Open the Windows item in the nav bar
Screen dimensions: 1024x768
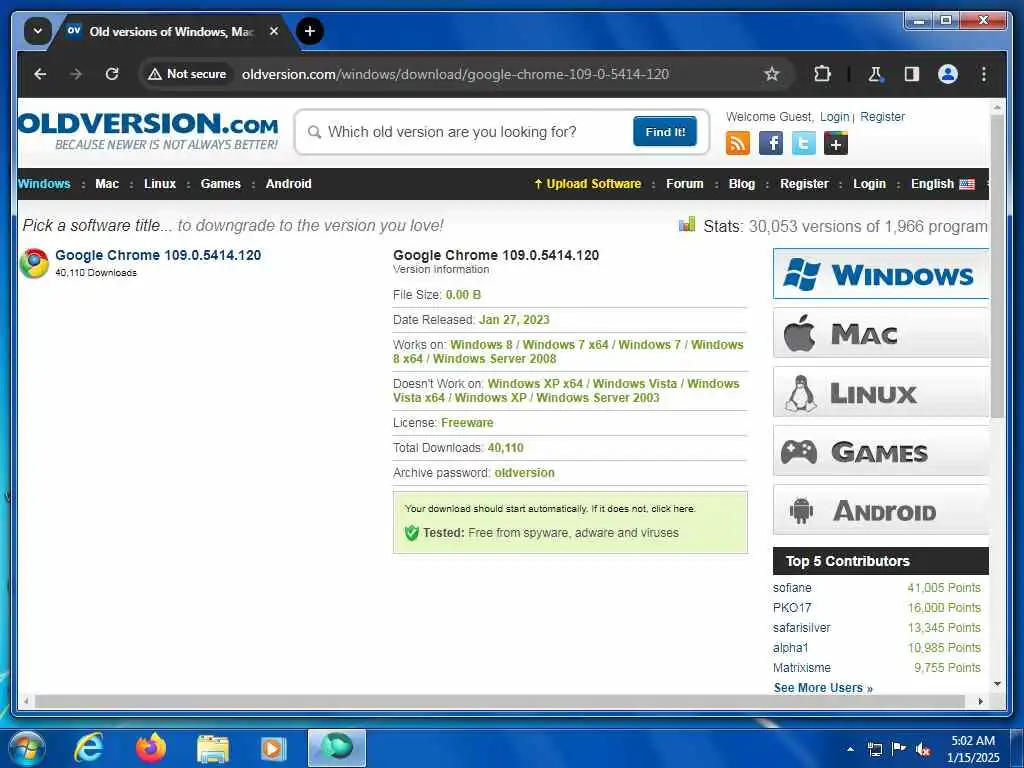[x=44, y=184]
